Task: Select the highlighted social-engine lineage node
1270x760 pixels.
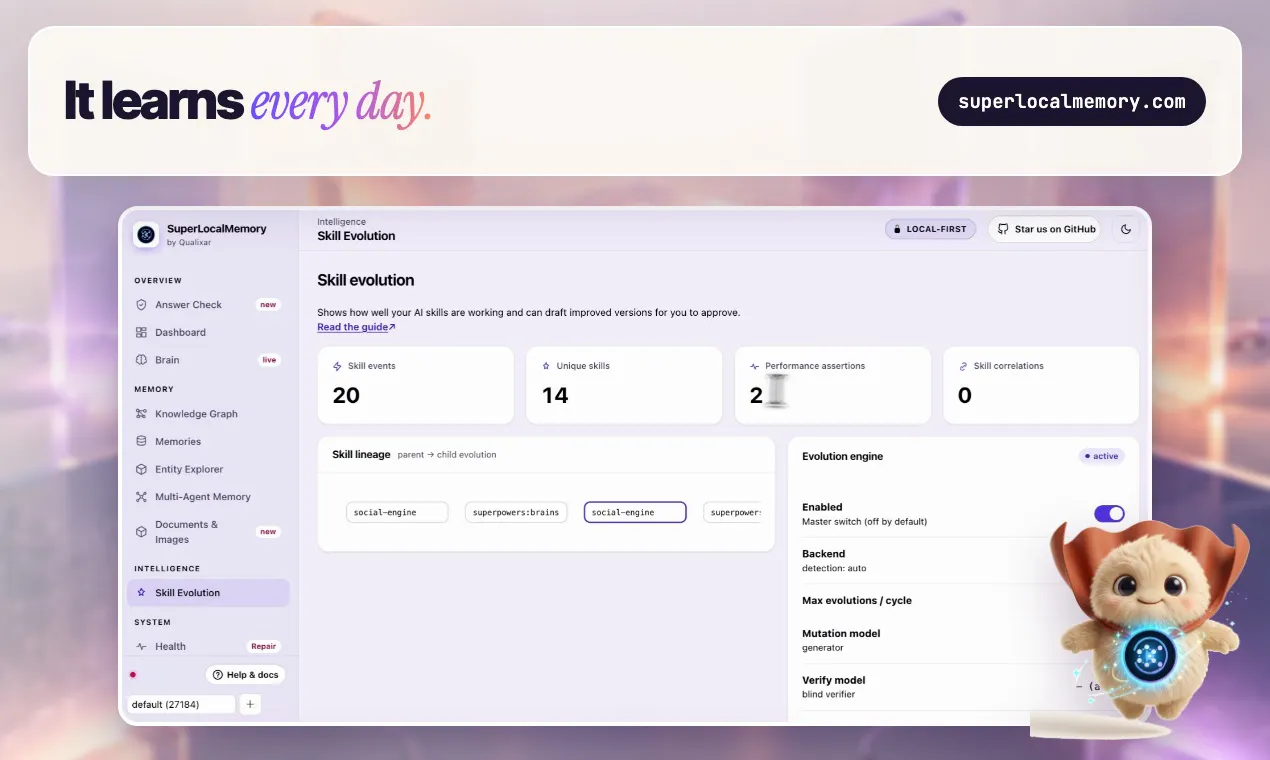Action: click(x=635, y=512)
